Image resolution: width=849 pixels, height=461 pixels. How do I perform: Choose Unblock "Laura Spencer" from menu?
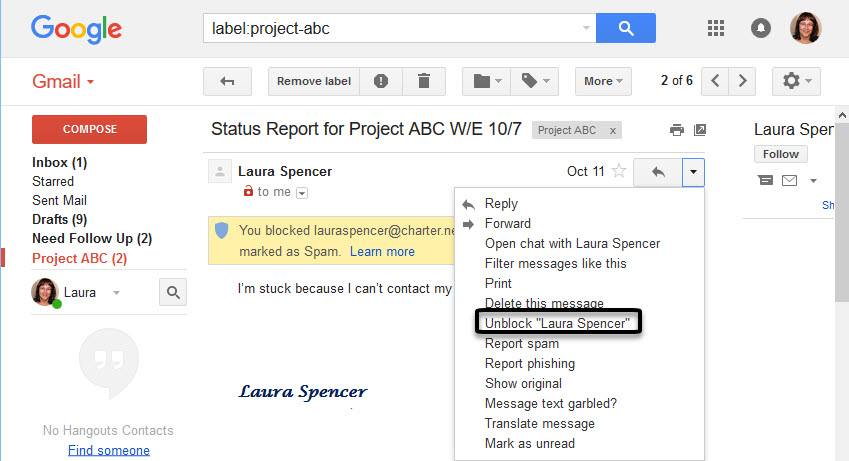click(558, 323)
